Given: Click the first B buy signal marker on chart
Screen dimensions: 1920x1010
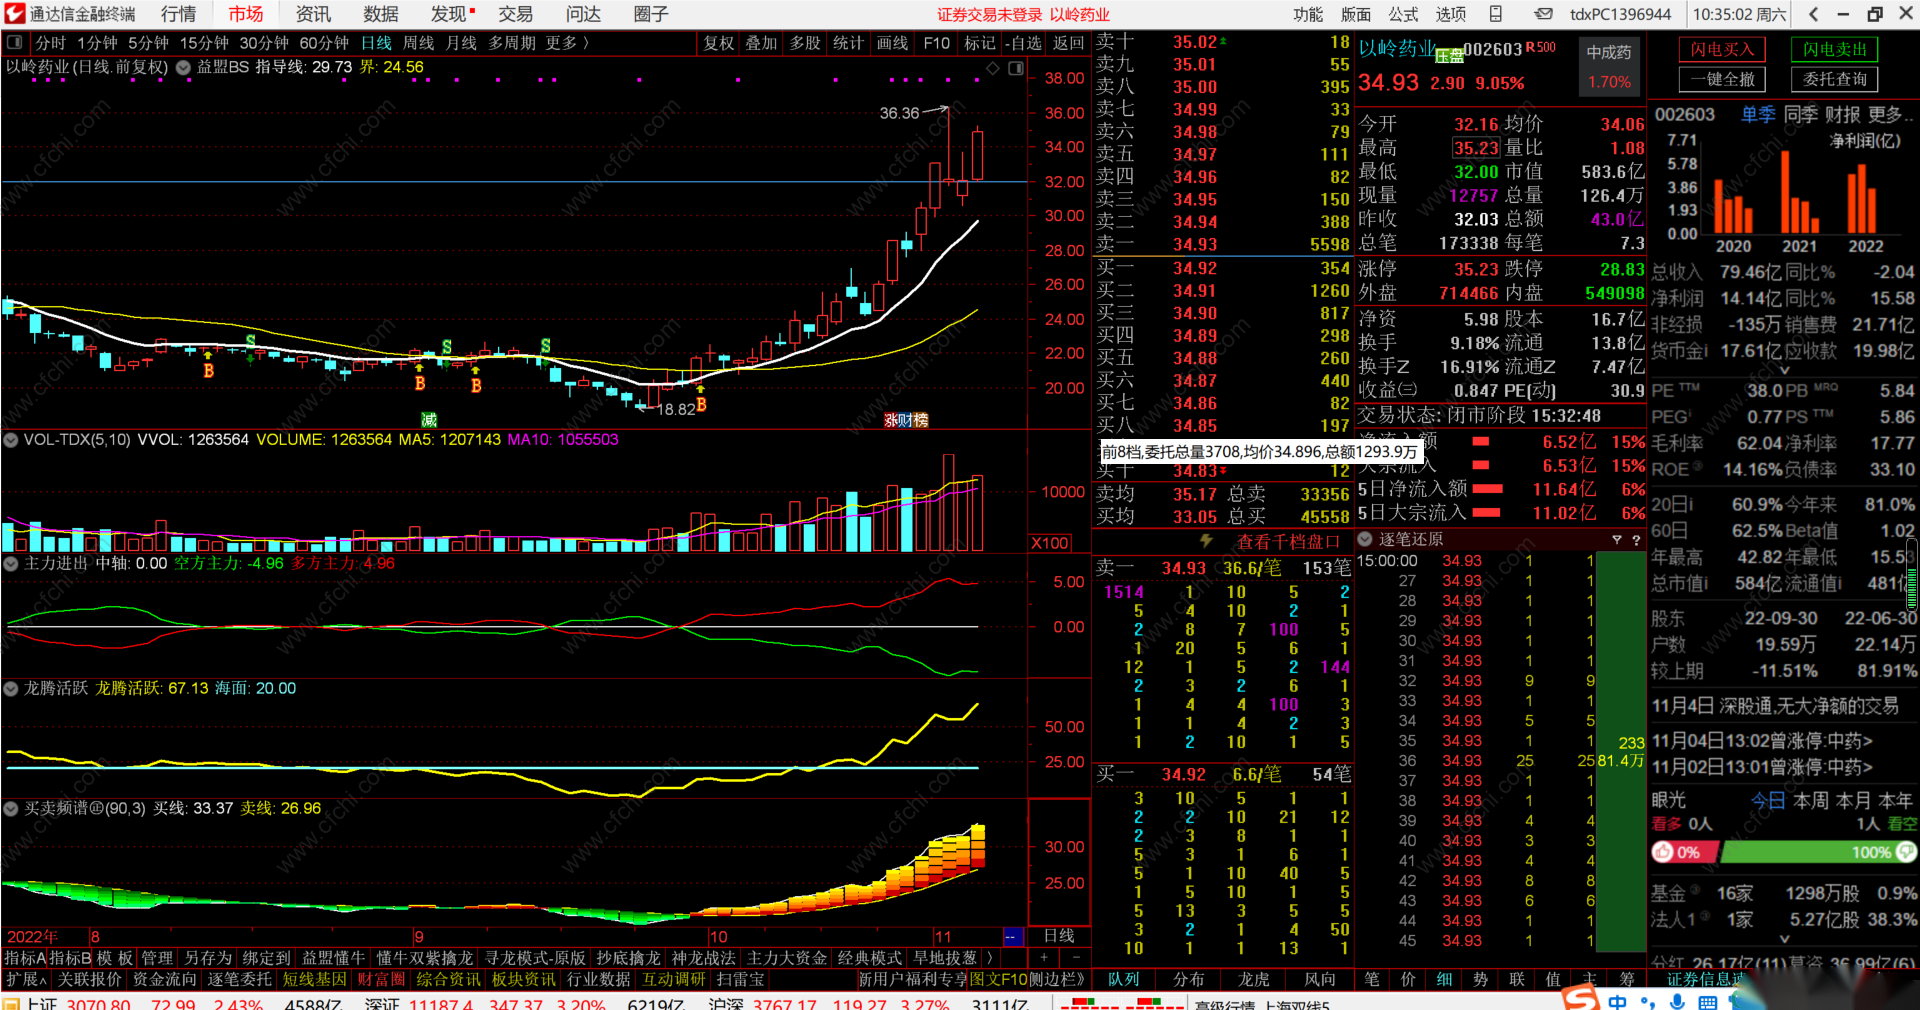Looking at the screenshot, I should (x=208, y=370).
